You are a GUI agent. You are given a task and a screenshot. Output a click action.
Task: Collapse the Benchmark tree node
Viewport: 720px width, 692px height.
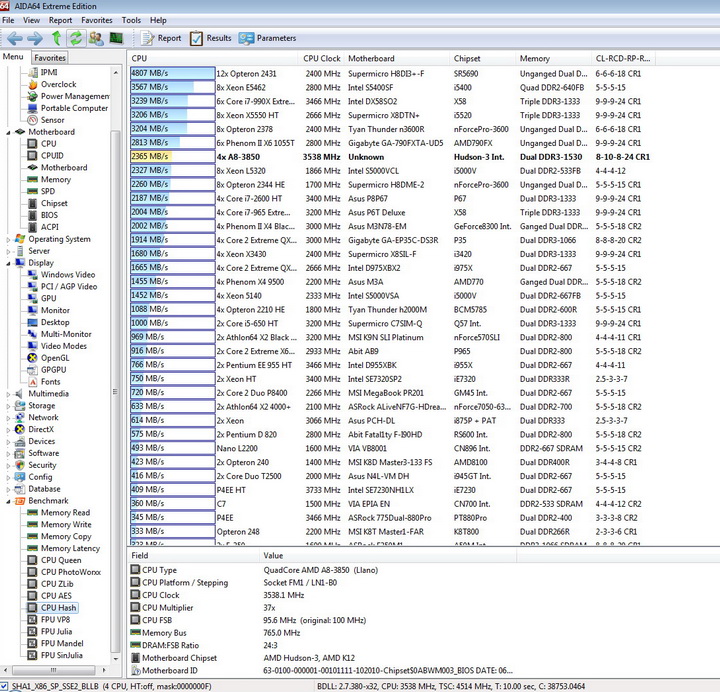(x=8, y=501)
